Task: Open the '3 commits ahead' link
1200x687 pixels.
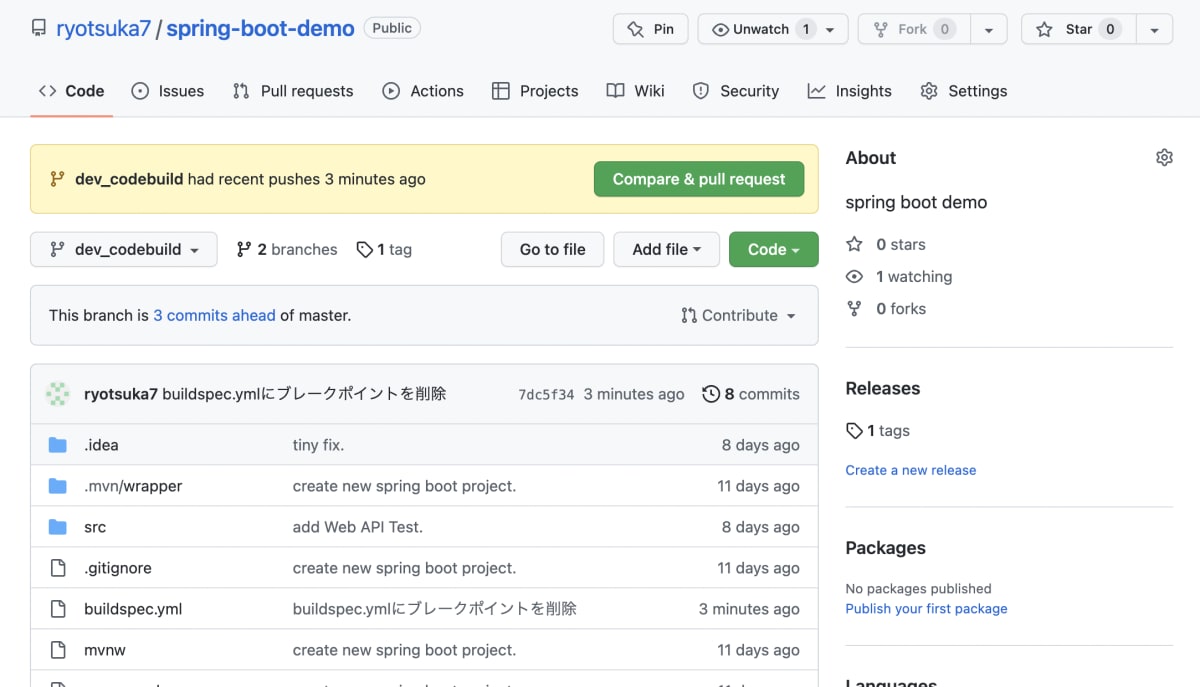Action: pyautogui.click(x=214, y=315)
